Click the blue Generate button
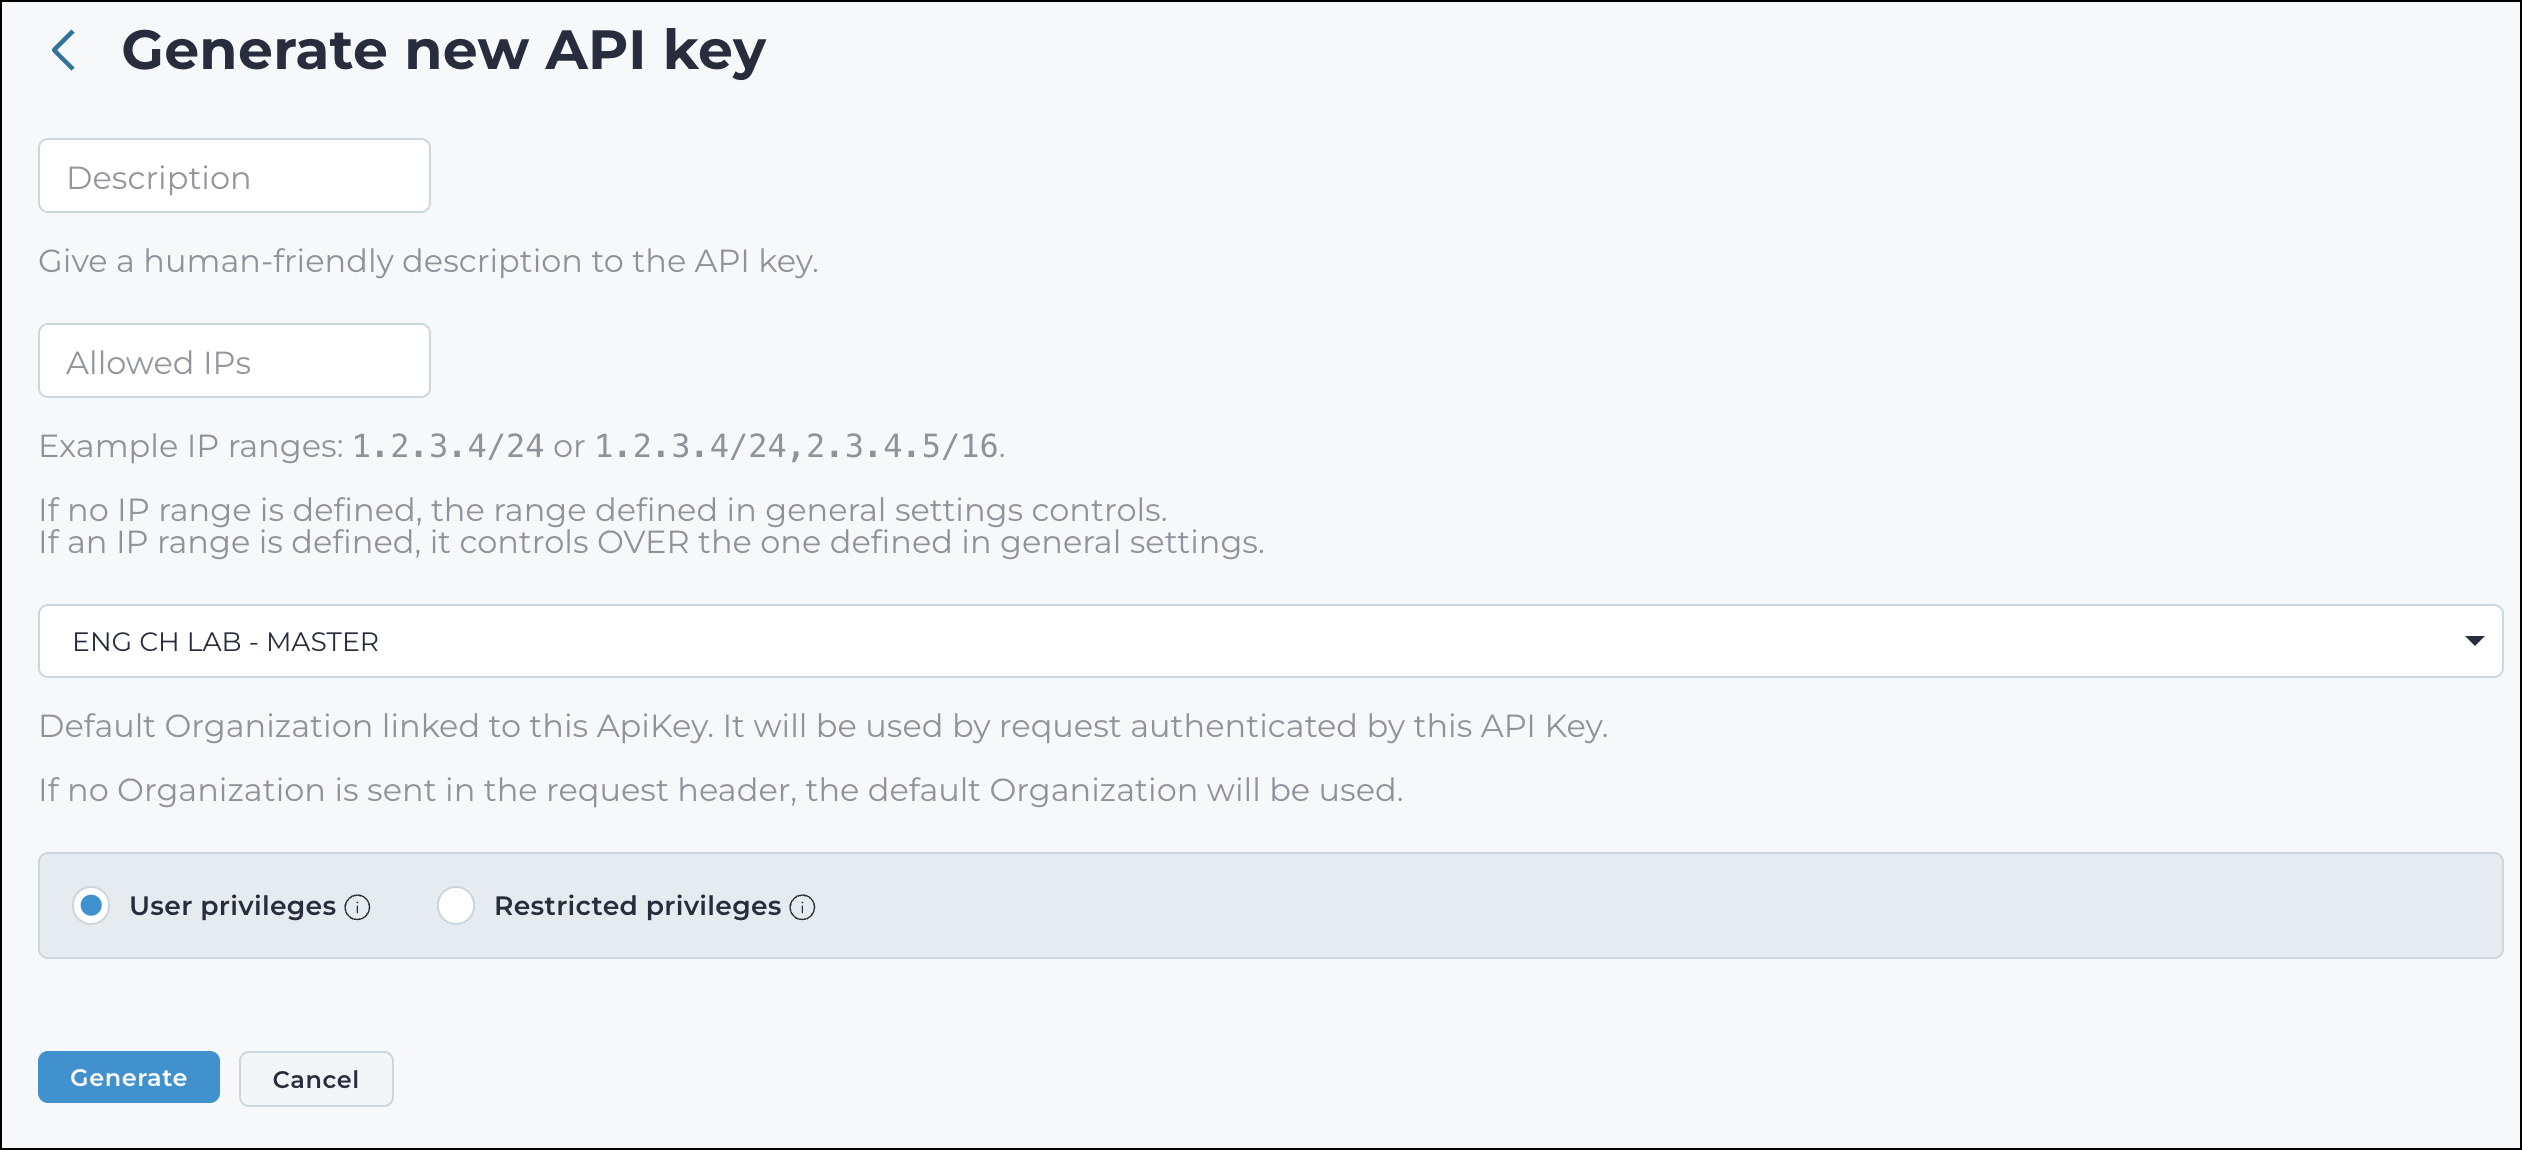The width and height of the screenshot is (2522, 1150). (129, 1078)
